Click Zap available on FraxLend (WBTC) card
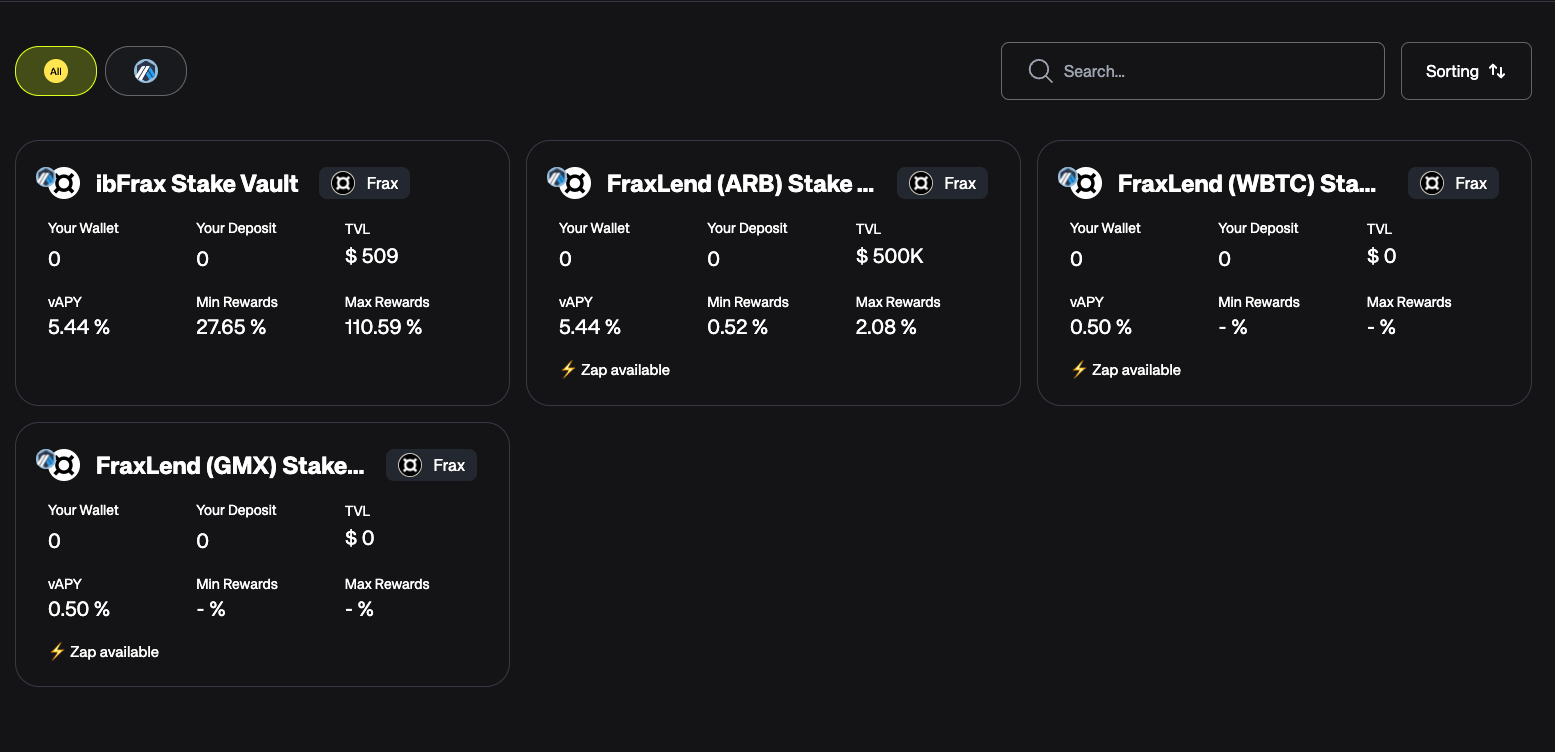The height and width of the screenshot is (752, 1555). [1126, 370]
